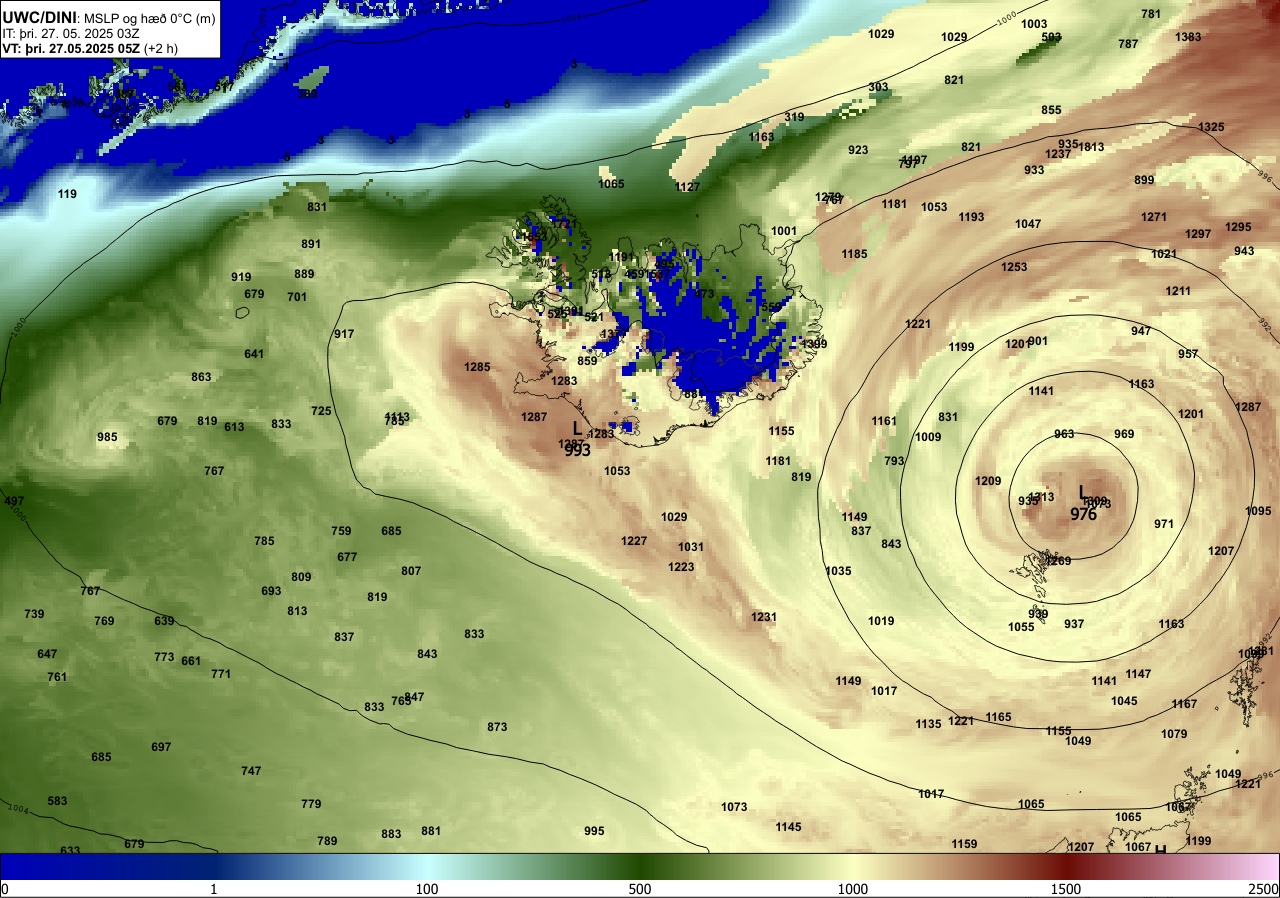Click the 701 height value

[297, 297]
